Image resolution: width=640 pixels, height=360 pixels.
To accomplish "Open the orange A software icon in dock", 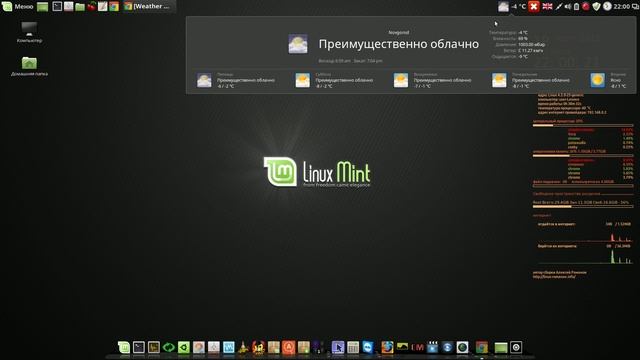I will [289, 347].
